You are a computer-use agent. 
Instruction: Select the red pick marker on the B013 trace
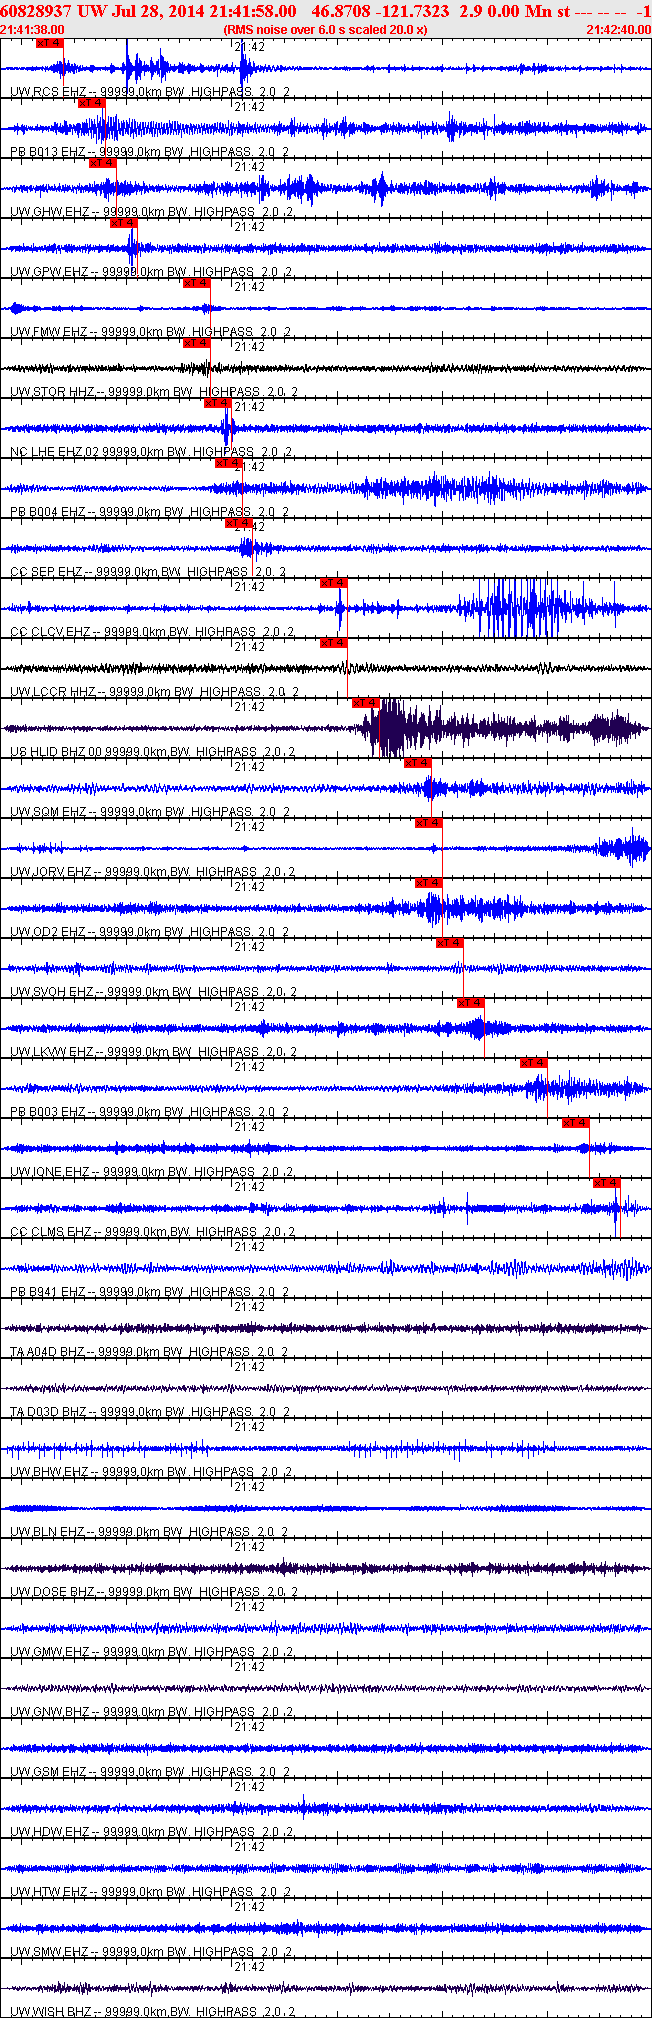point(91,103)
